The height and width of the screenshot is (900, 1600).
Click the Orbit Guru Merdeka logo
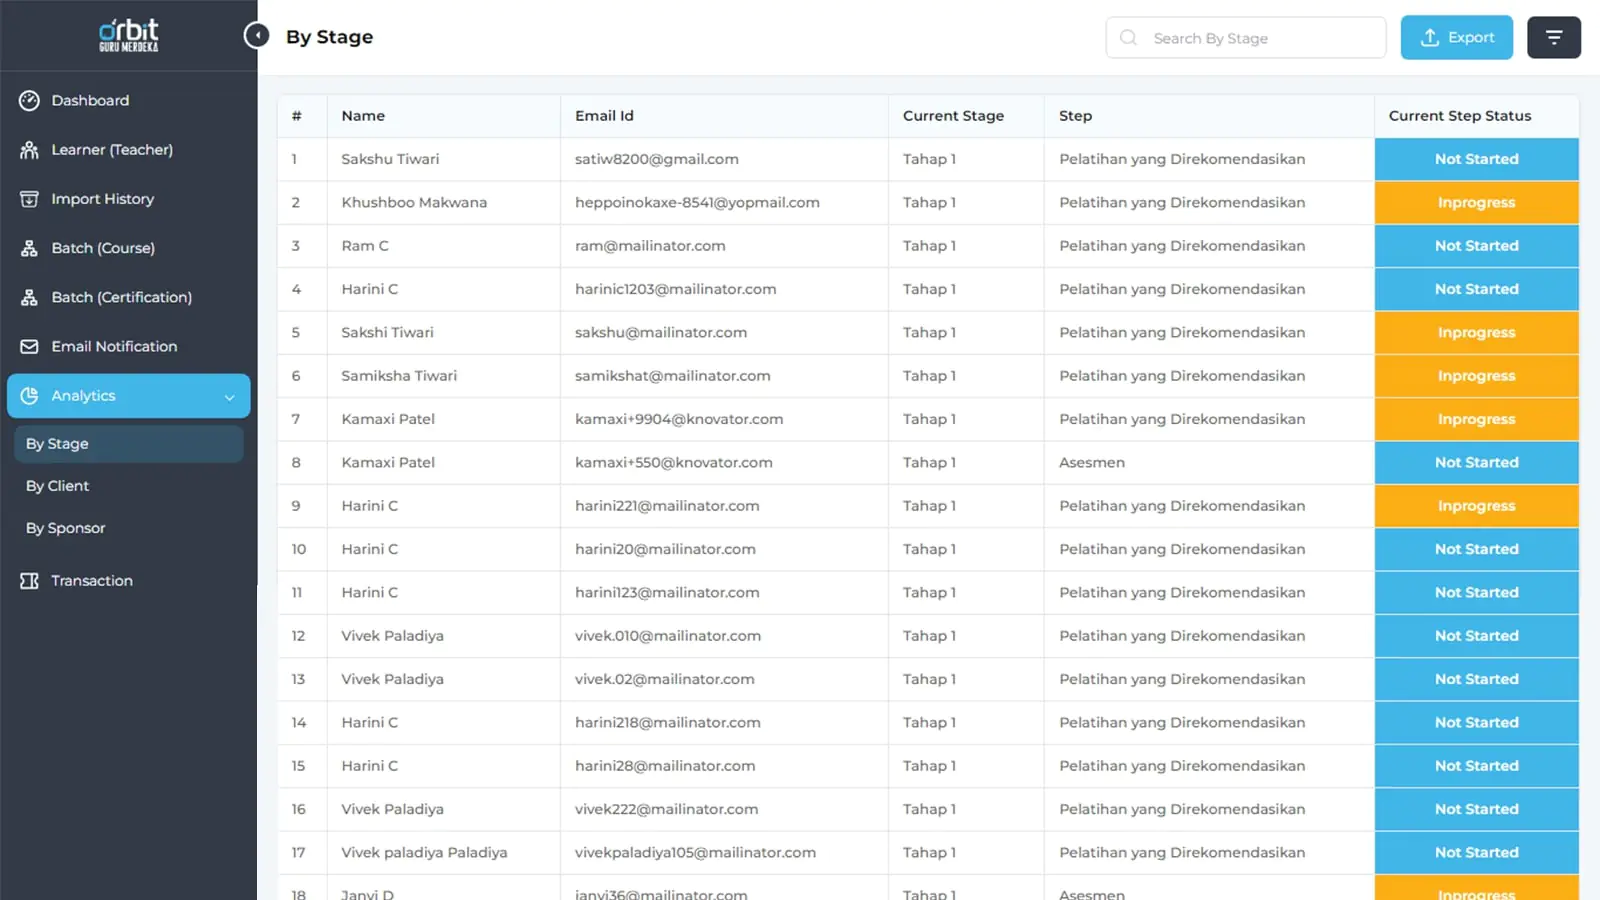pyautogui.click(x=128, y=35)
